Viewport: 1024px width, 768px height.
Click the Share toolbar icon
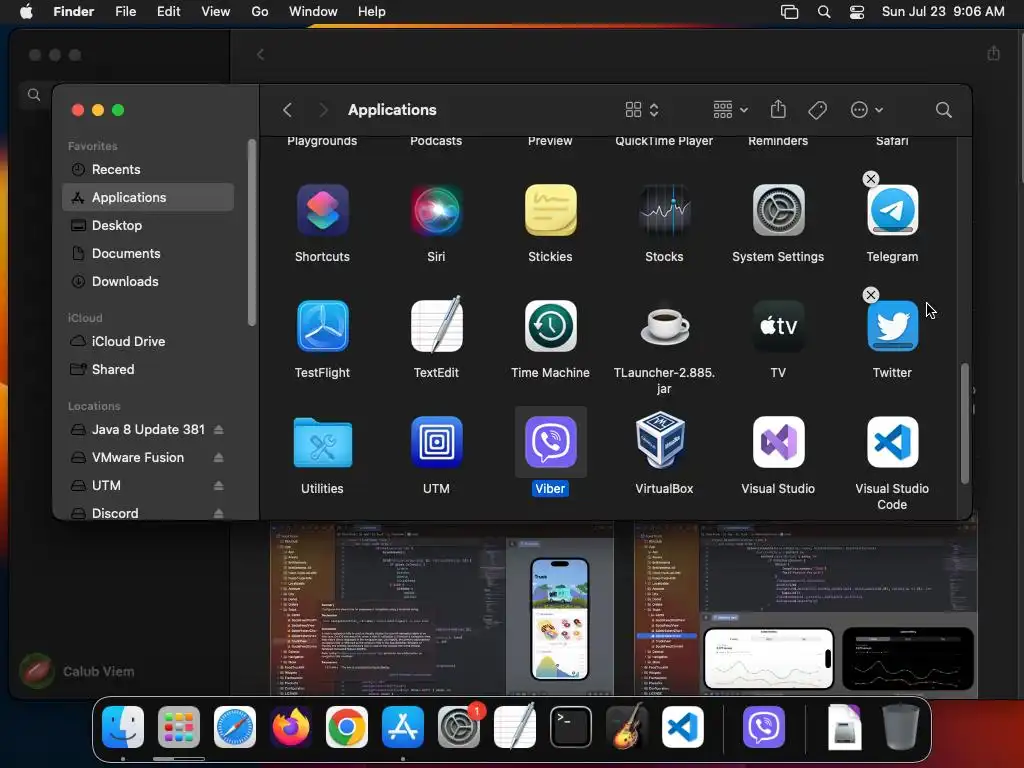click(778, 109)
